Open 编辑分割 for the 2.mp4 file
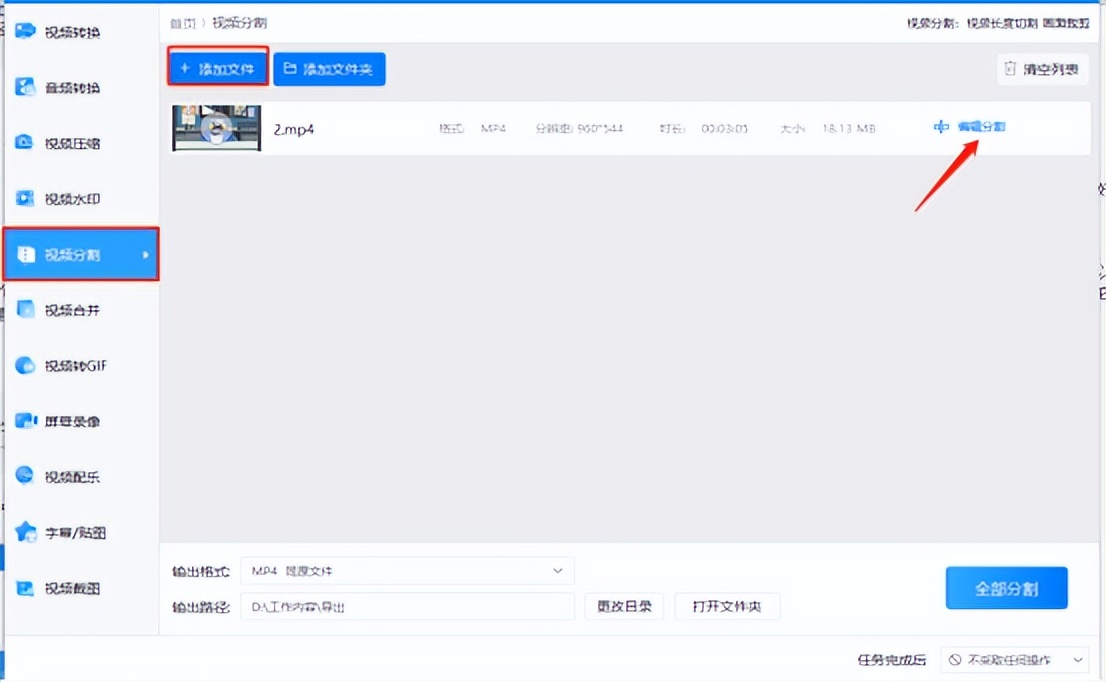This screenshot has width=1106, height=682. click(983, 127)
